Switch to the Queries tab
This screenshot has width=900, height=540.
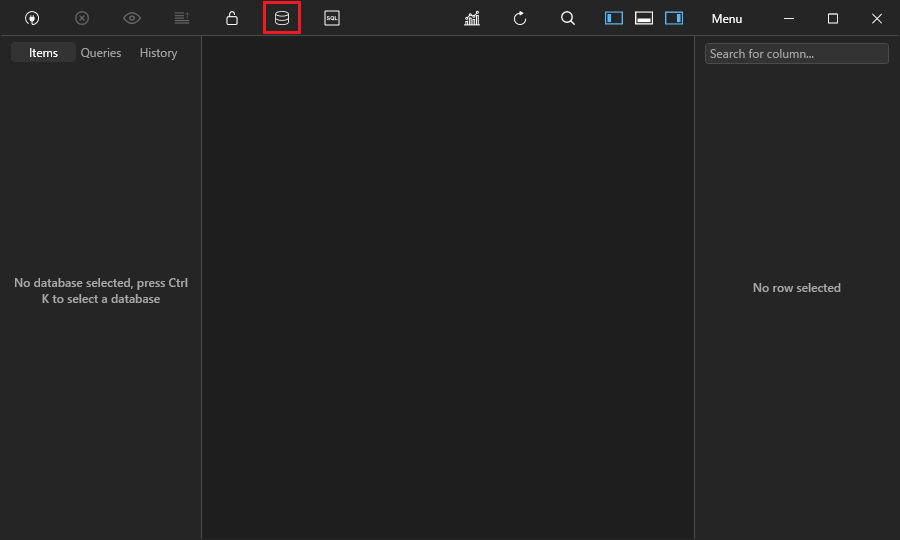pyautogui.click(x=101, y=53)
